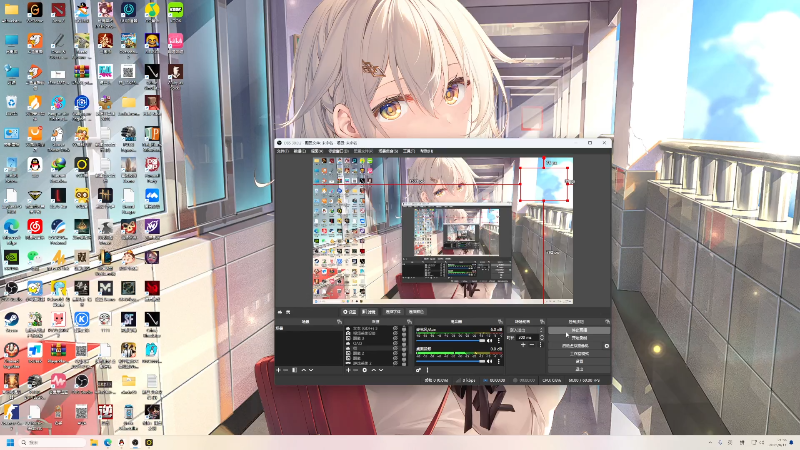Pop out the Controls dock header icon
Viewport: 800px width, 450px height.
[607, 321]
